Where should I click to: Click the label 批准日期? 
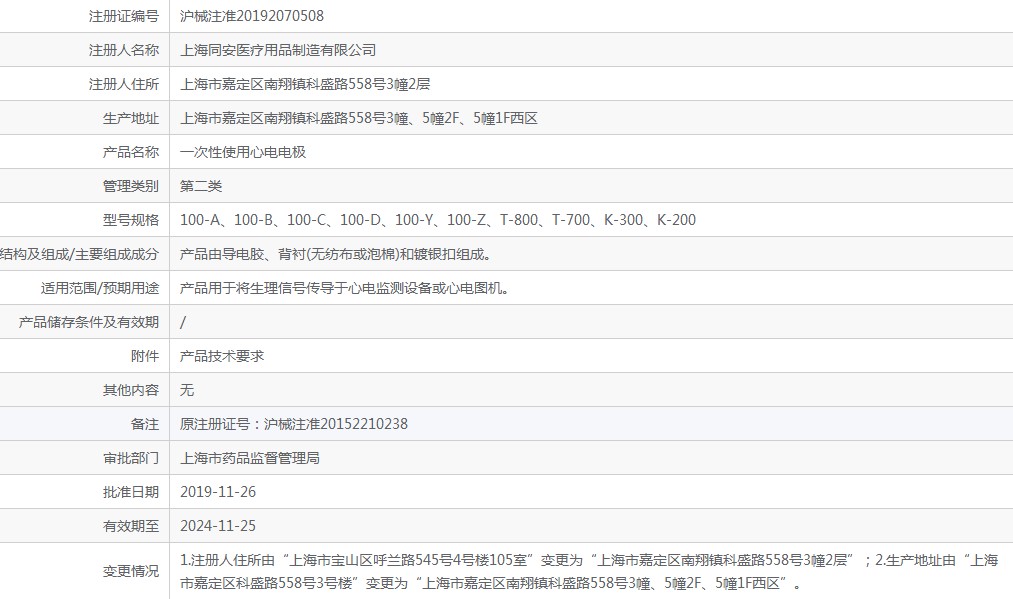pyautogui.click(x=131, y=492)
